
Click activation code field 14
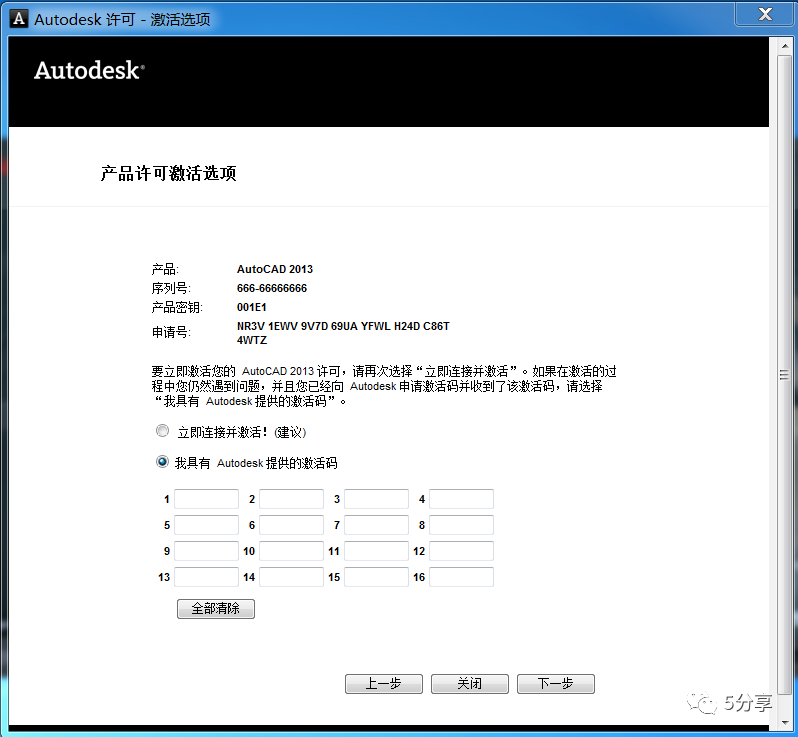[292, 577]
